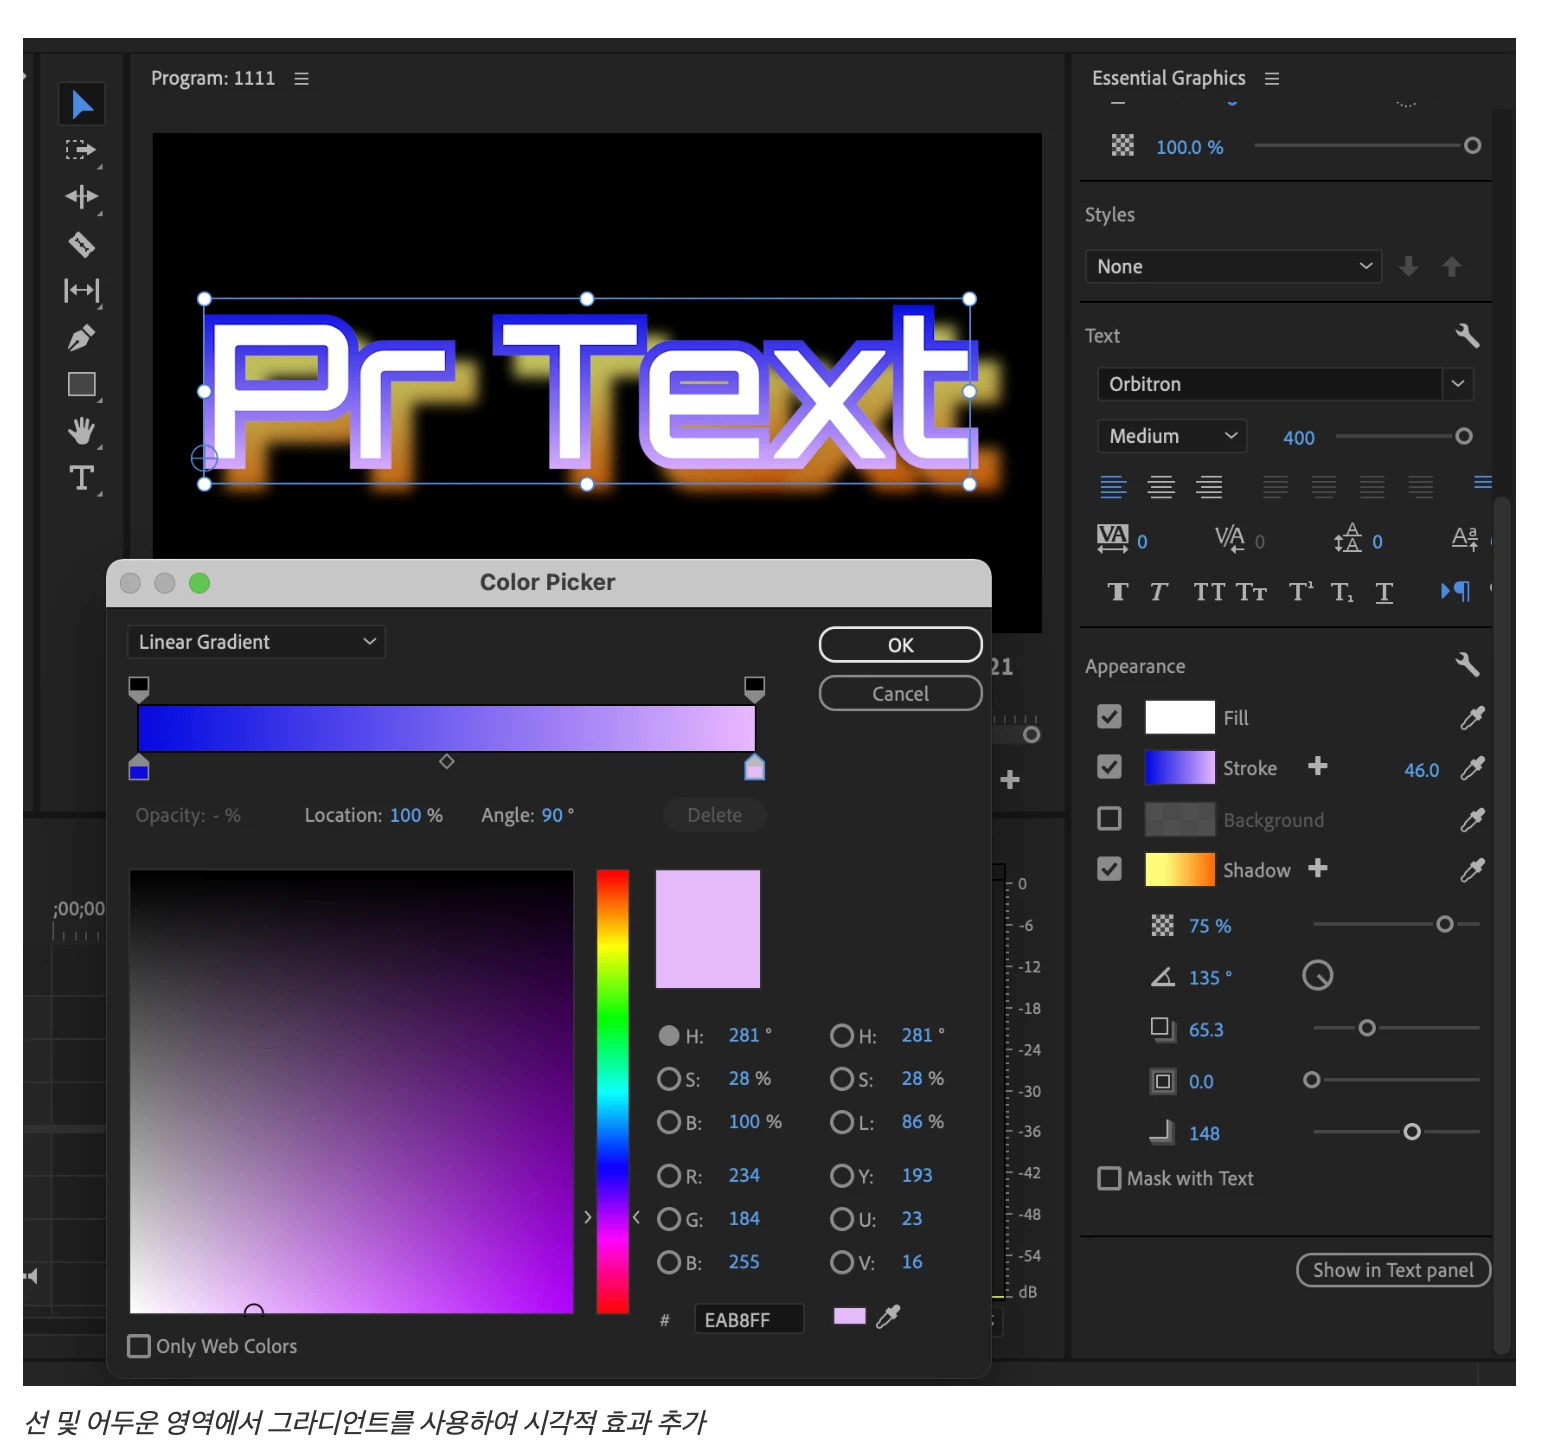
Task: Open the Styles None dropdown
Action: 1233,267
